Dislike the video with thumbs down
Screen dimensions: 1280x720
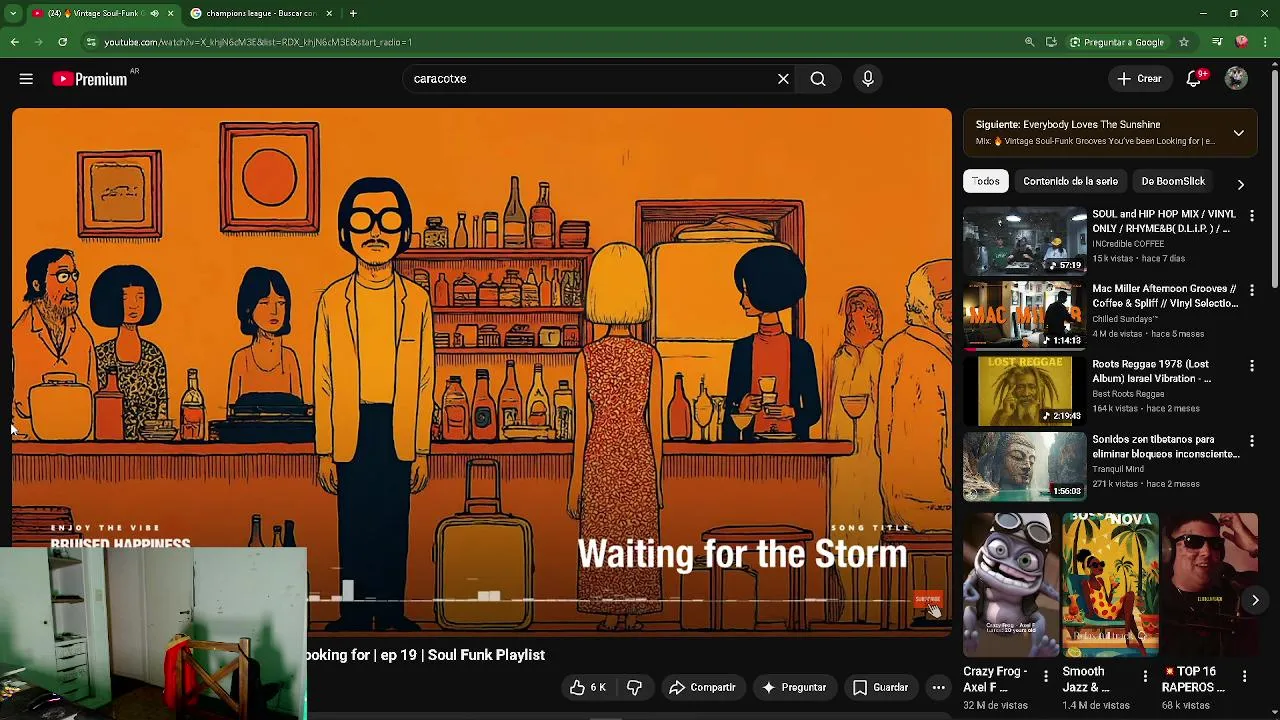(634, 687)
